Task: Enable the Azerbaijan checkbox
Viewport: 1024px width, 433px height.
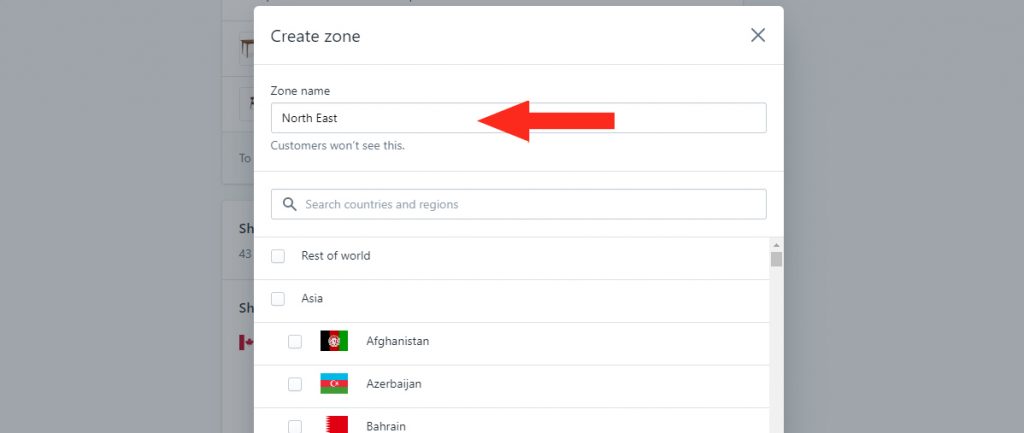Action: coord(295,384)
